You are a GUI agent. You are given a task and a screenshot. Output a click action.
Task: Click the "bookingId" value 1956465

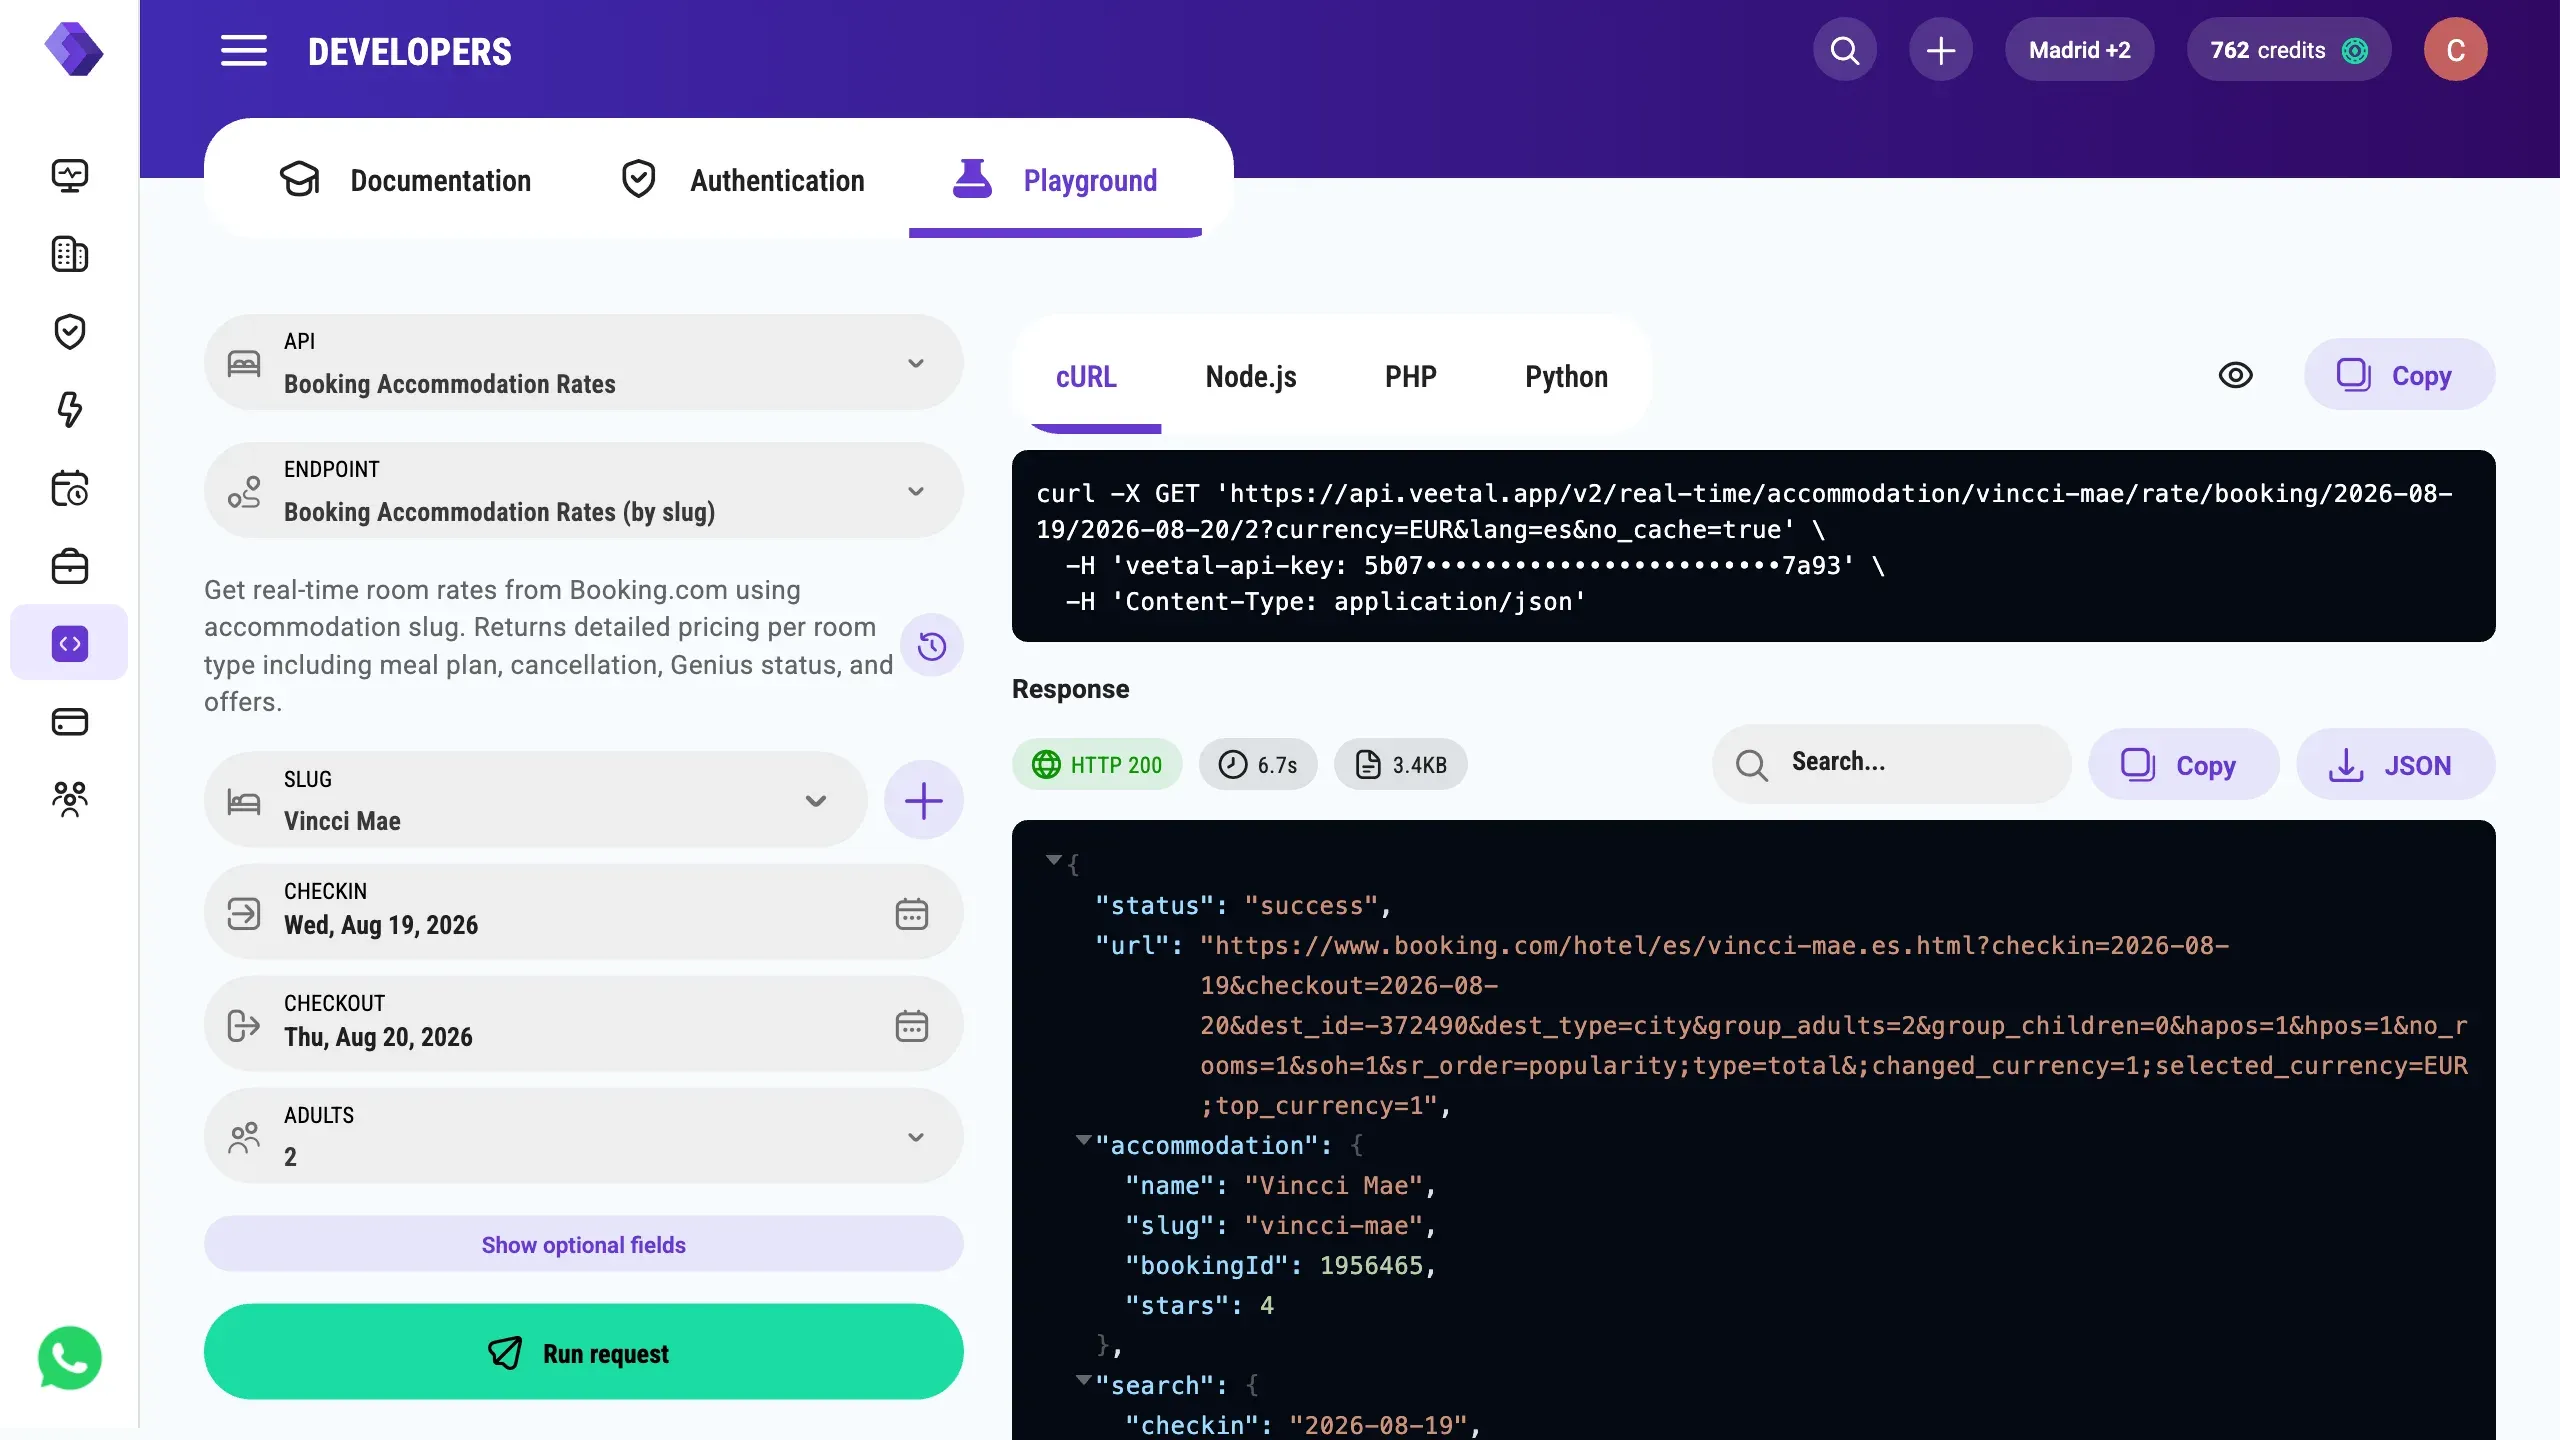click(1371, 1265)
